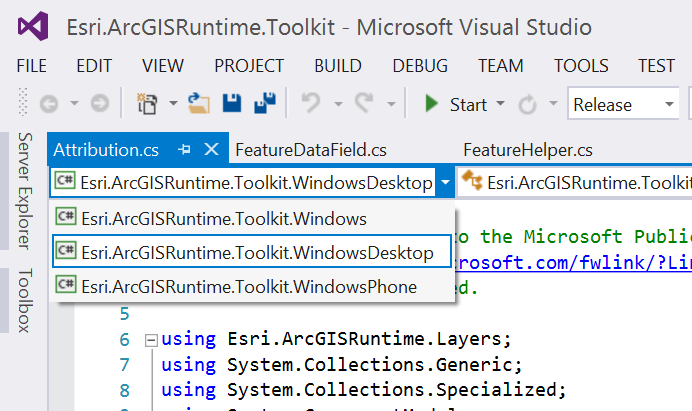Open the PROJECT menu

tap(249, 66)
